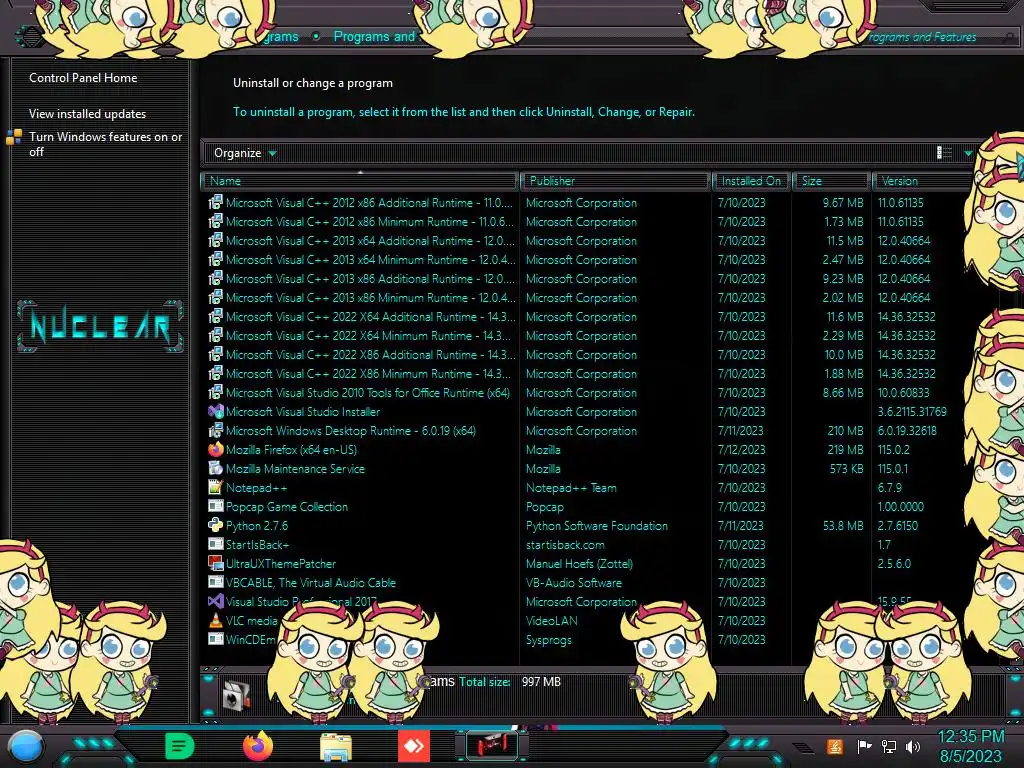Click the Sysprogs publisher cell
Viewport: 1024px width, 768px height.
[x=549, y=639]
